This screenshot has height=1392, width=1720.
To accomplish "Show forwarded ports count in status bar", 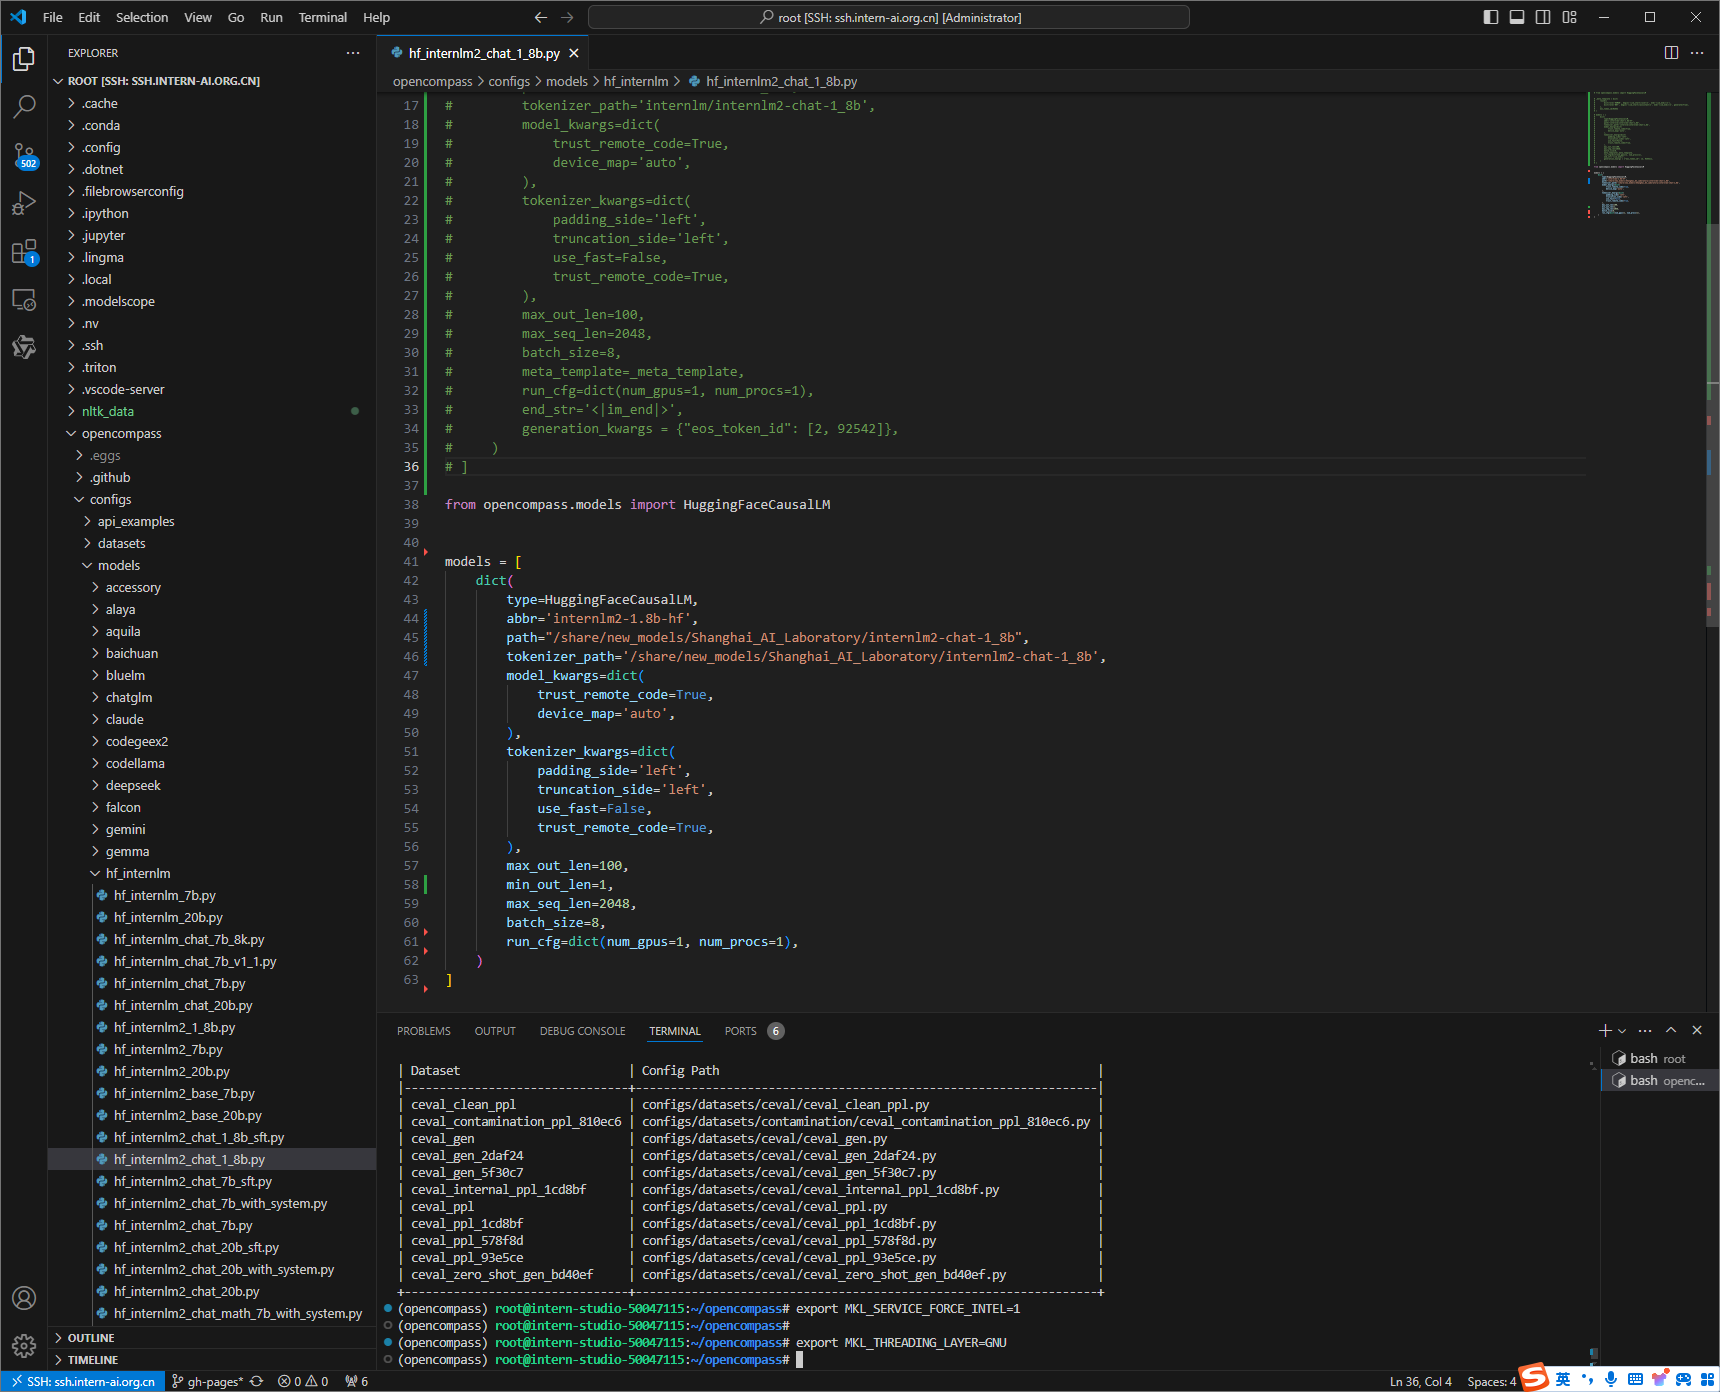I will click(x=356, y=1381).
